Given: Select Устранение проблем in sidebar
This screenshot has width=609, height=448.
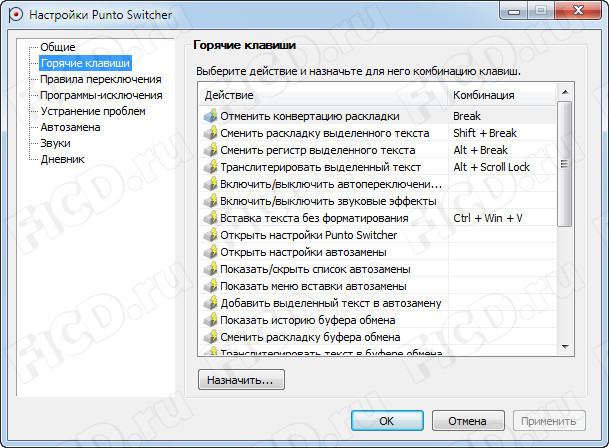Looking at the screenshot, I should (93, 111).
